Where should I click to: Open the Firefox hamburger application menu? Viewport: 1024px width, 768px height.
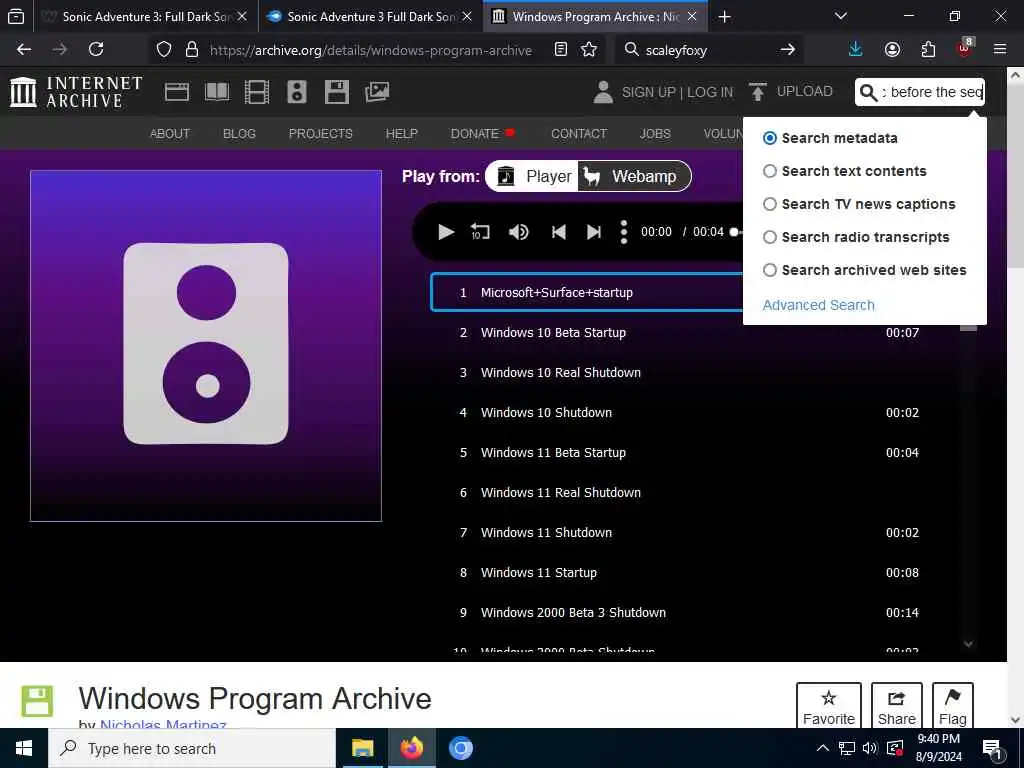coord(1000,50)
